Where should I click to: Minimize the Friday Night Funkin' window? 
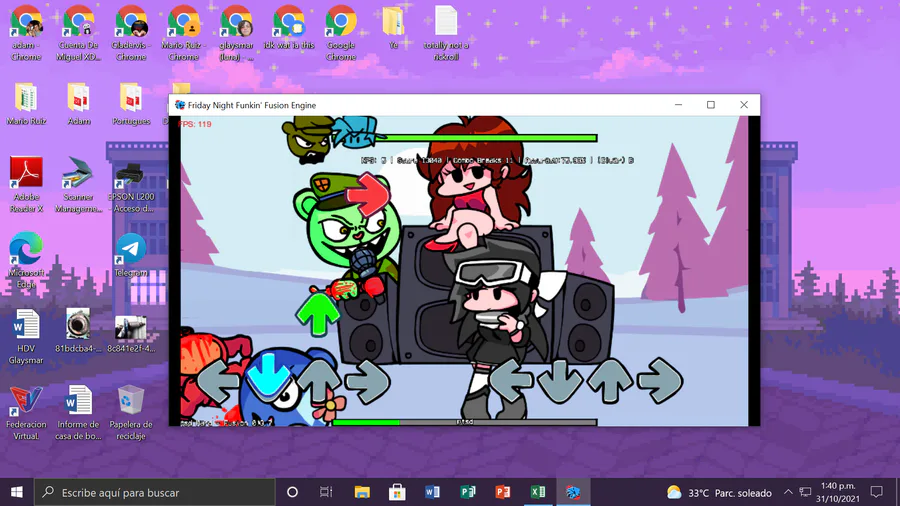pos(678,105)
